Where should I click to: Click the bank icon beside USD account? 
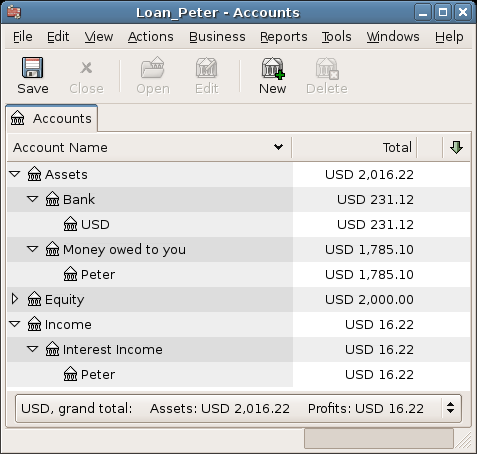[70, 224]
